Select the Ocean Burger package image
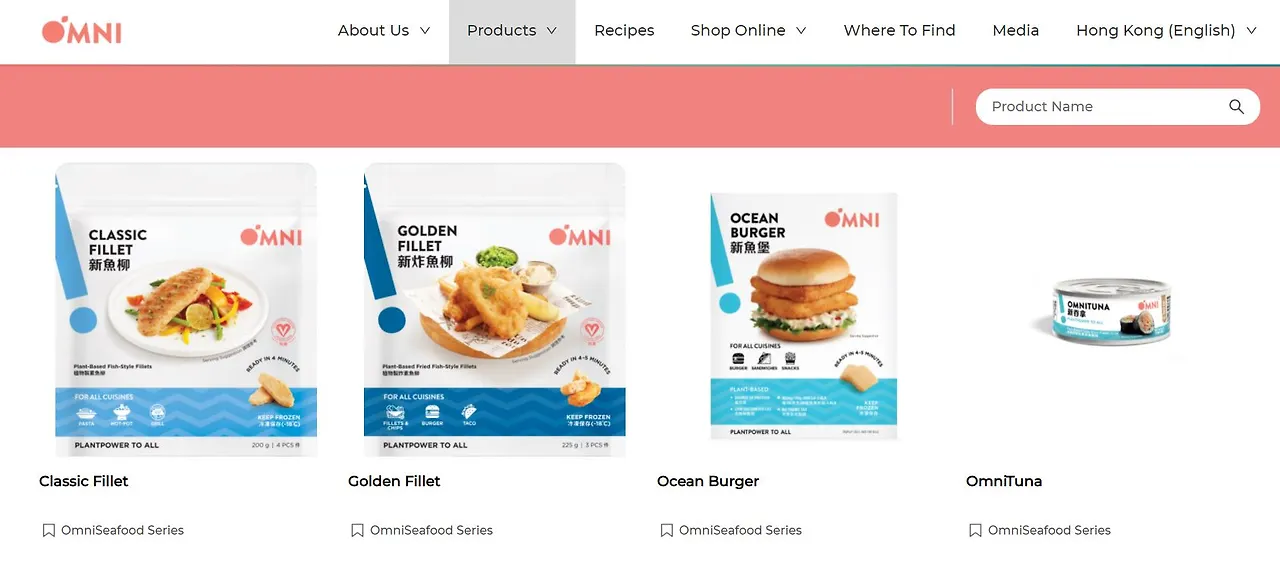This screenshot has height=583, width=1280. tap(804, 316)
